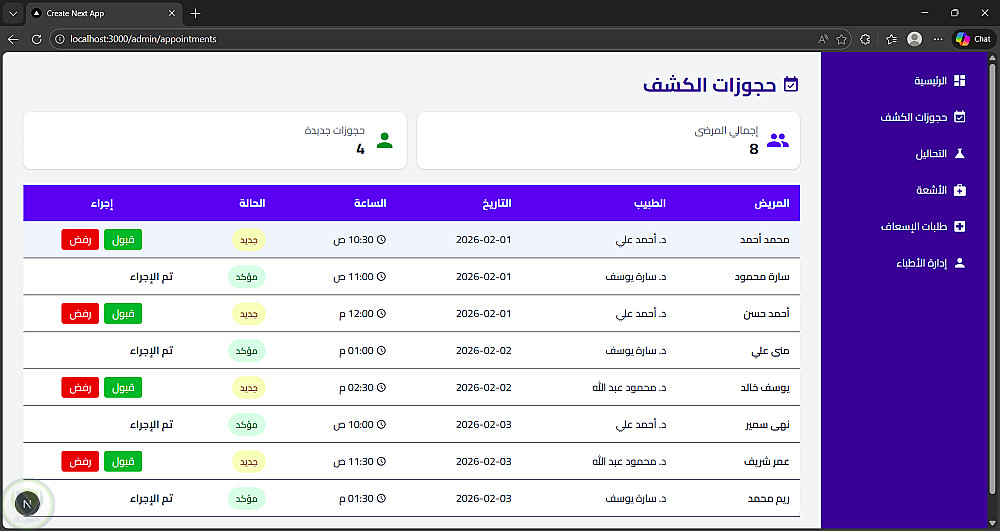Click calendar-check icon beside sidebar حجوزات الكشف
1000x531 pixels.
point(959,117)
